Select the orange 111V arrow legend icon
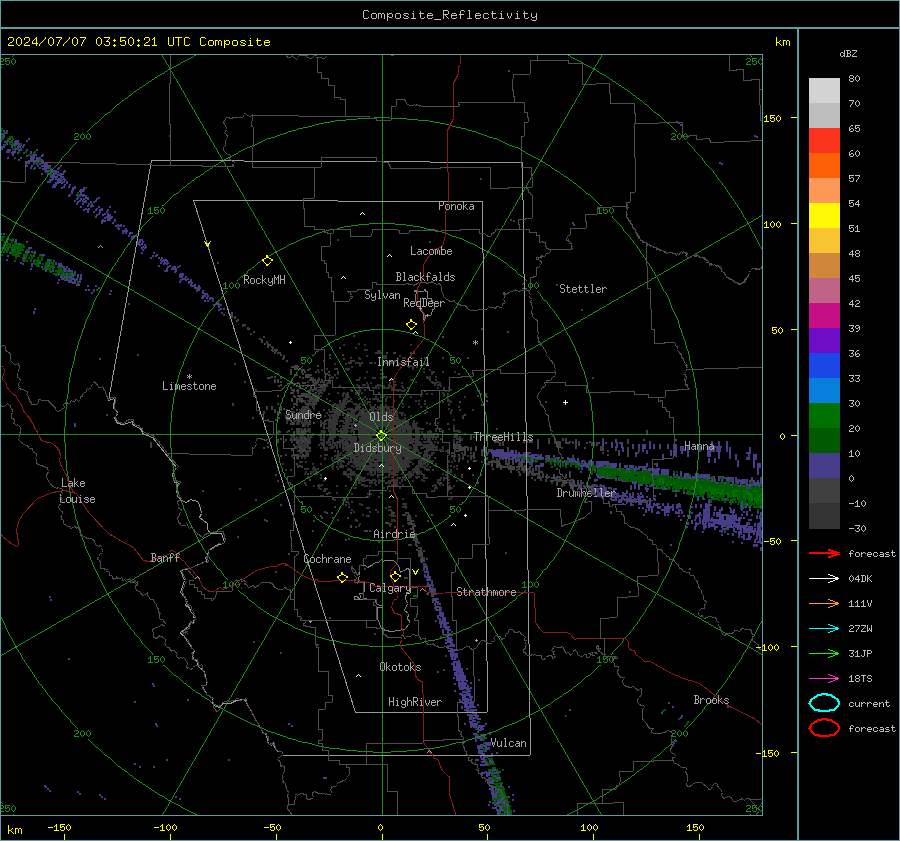 pos(824,603)
